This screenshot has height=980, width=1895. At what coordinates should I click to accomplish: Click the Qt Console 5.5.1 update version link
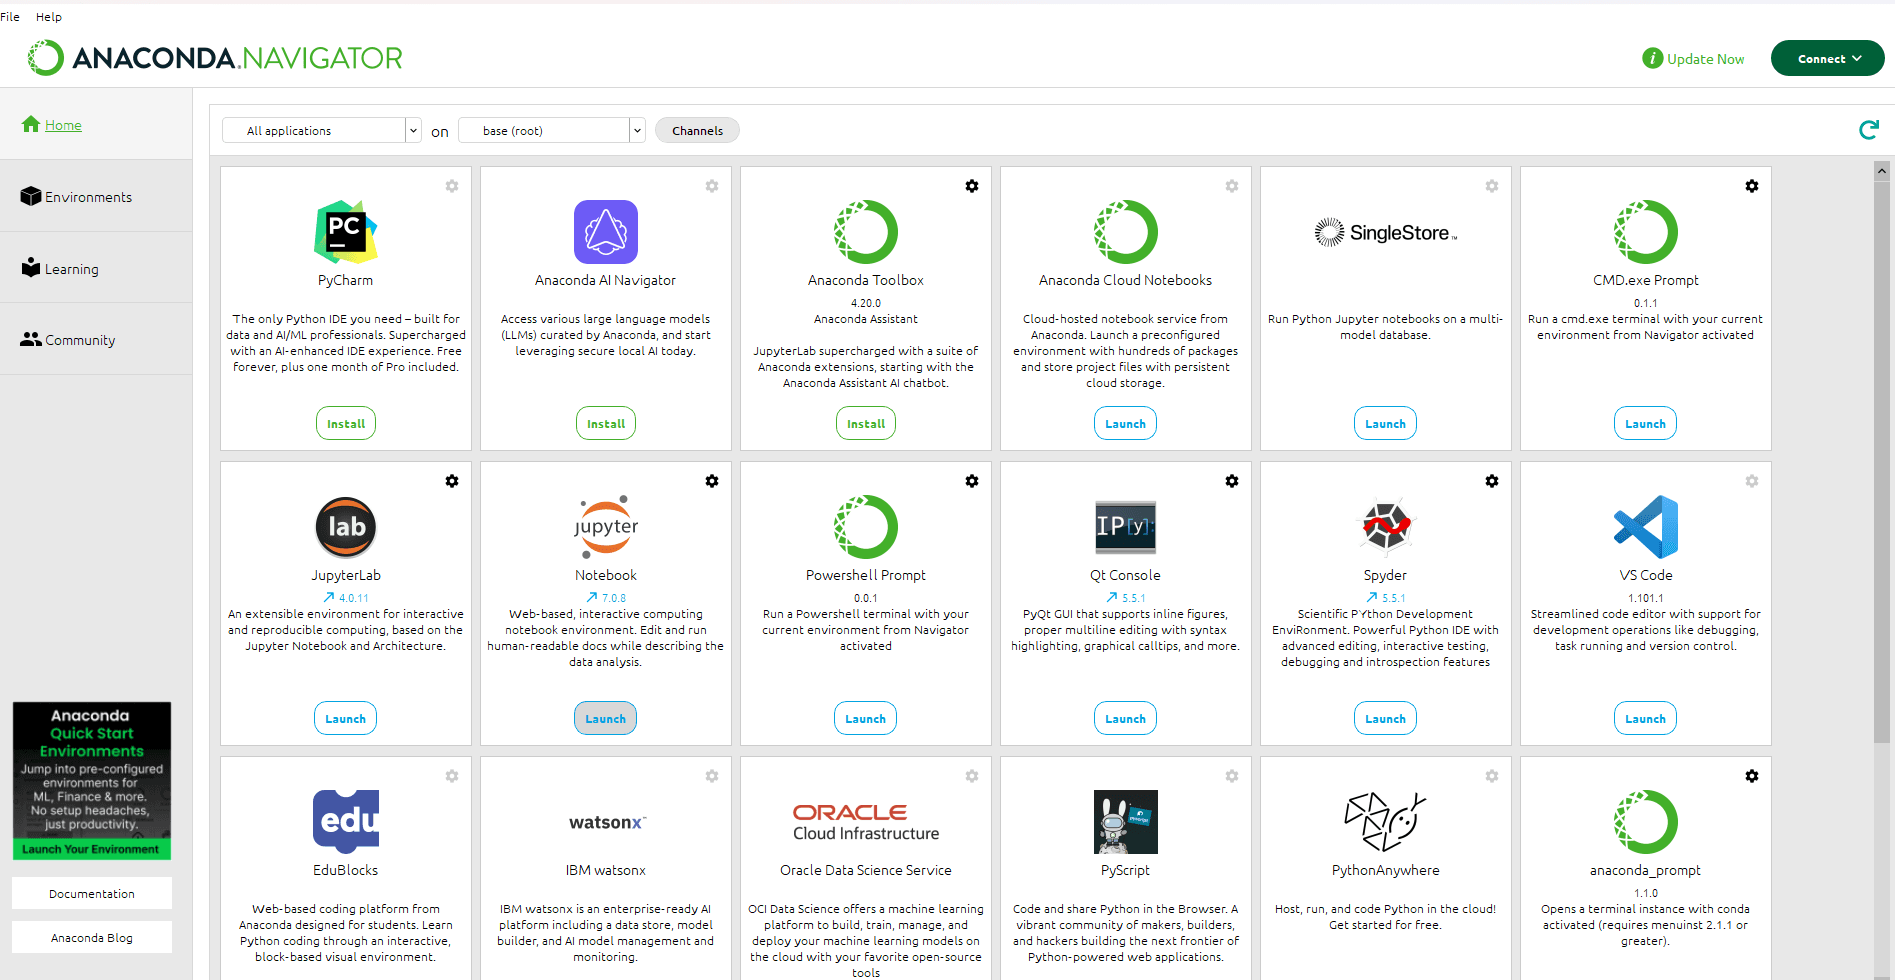1126,598
